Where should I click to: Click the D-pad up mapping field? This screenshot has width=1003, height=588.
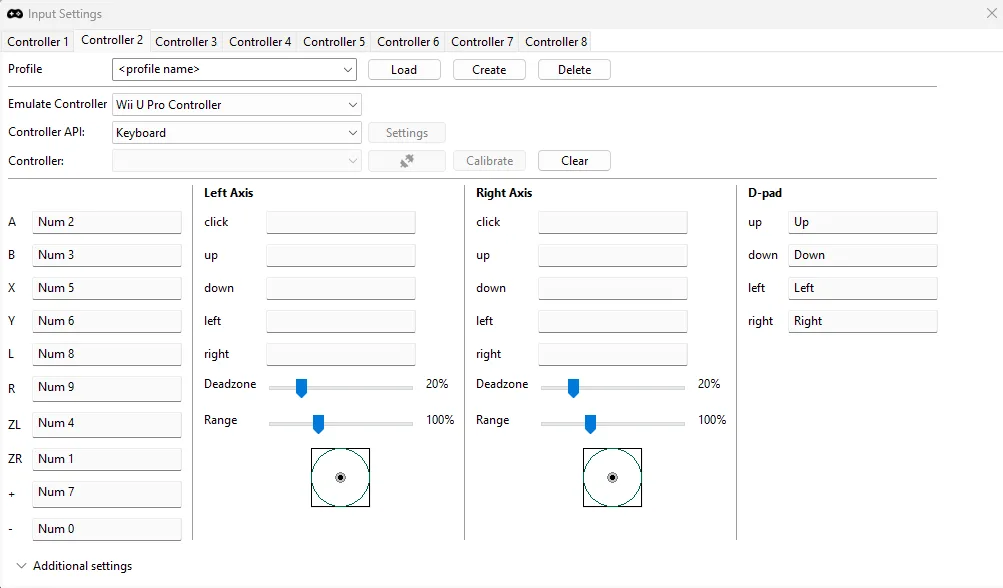pyautogui.click(x=862, y=222)
